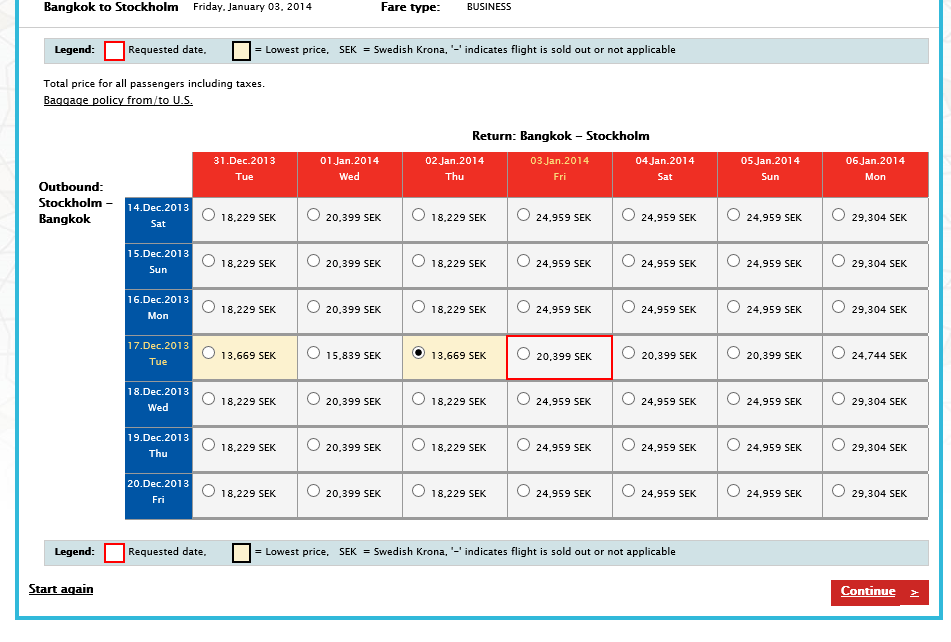Click the selected 13,669 SEK fare for 02.Jan return
The width and height of the screenshot is (951, 642).
click(418, 352)
